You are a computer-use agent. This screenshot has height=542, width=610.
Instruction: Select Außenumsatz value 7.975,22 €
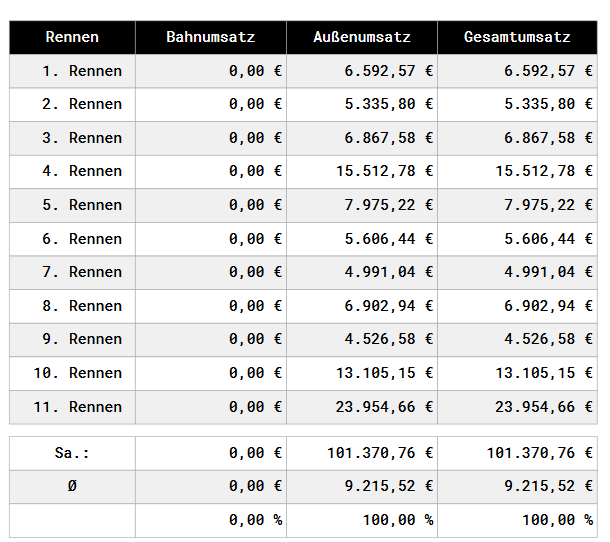(389, 205)
